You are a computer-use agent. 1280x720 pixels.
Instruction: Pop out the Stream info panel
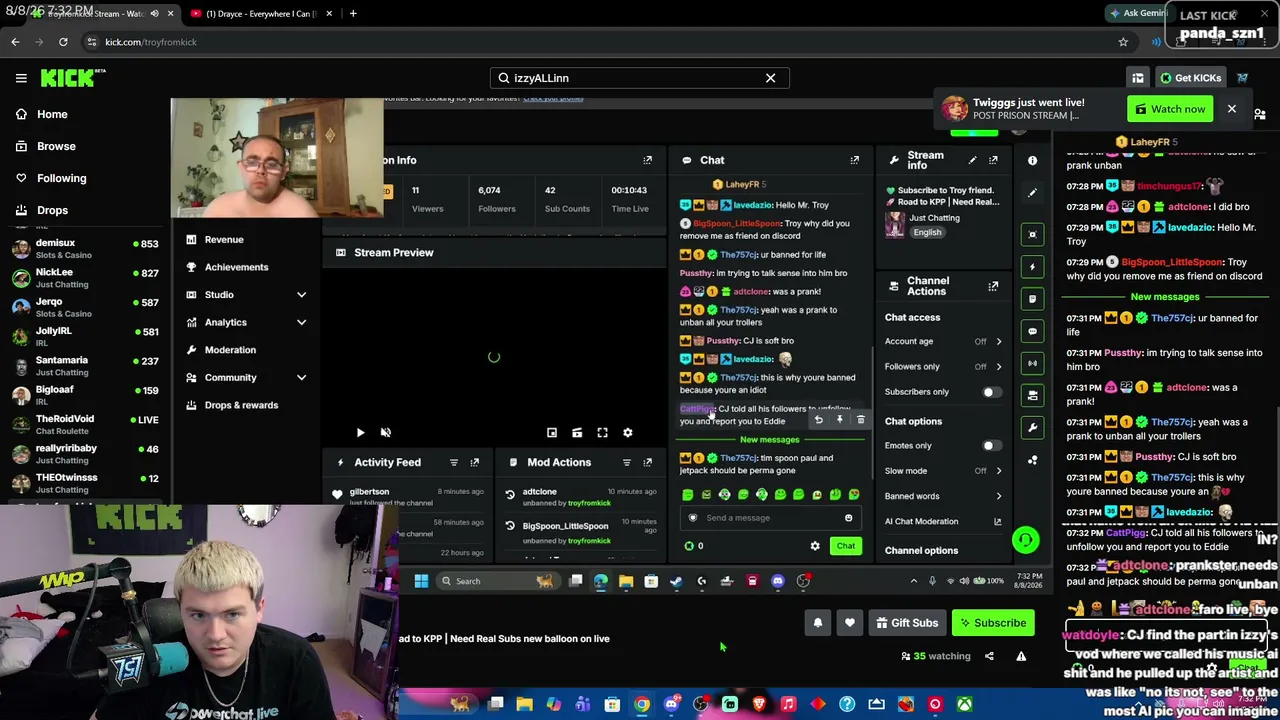(x=993, y=160)
